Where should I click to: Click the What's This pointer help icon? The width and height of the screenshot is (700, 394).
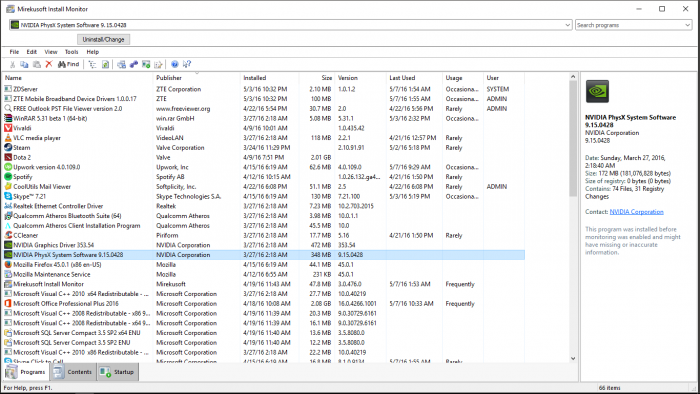[x=187, y=65]
